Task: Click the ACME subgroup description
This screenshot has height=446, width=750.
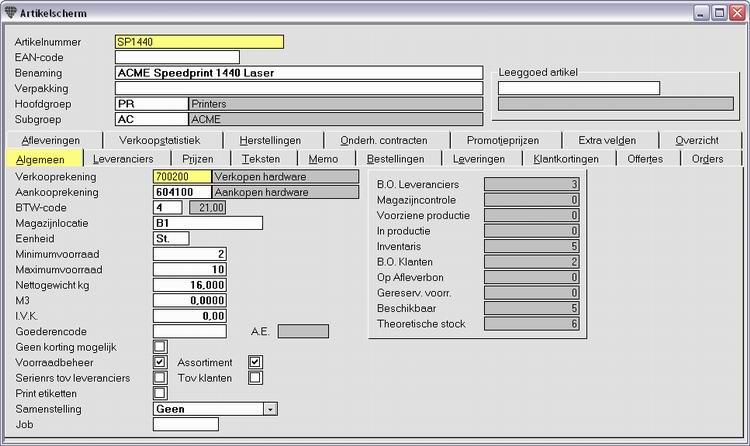Action: [336, 119]
